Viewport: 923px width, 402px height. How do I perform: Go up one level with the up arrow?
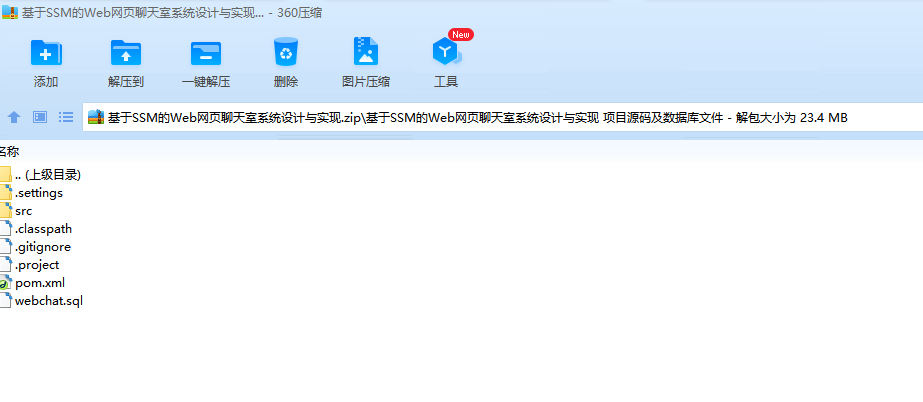[14, 117]
